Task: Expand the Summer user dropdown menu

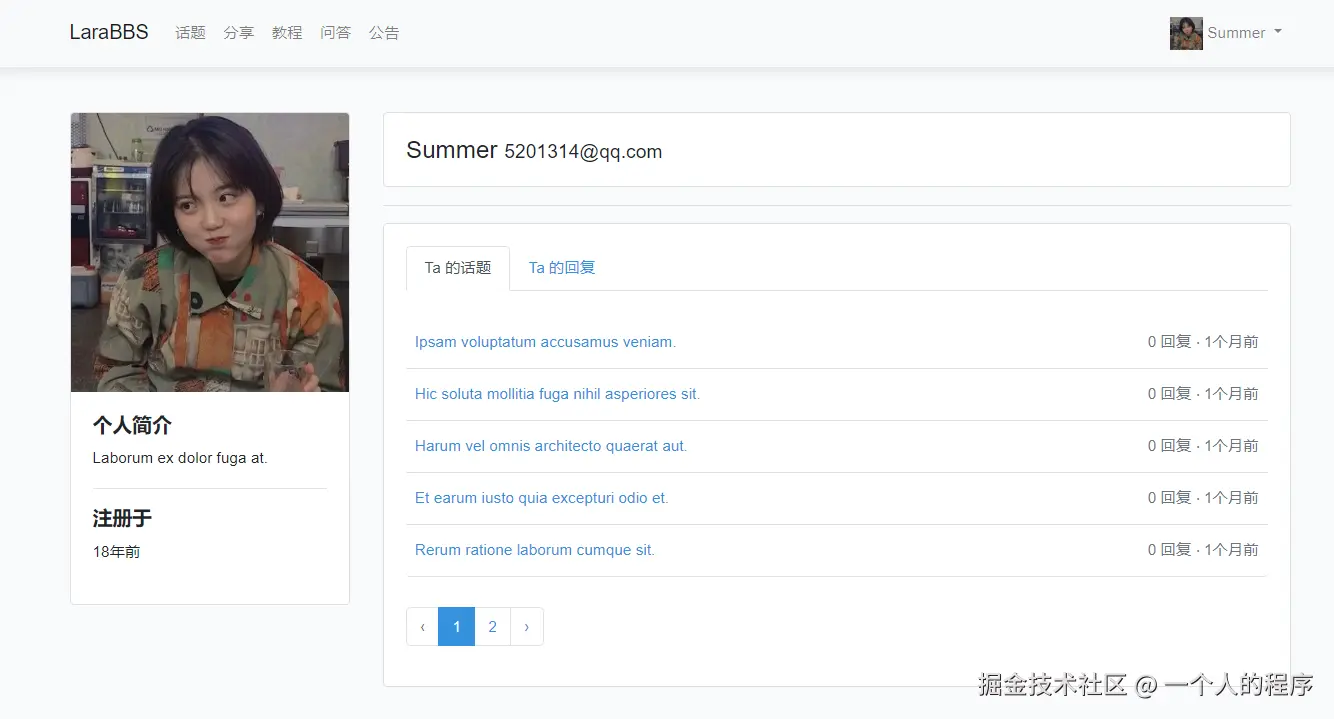Action: [x=1244, y=33]
